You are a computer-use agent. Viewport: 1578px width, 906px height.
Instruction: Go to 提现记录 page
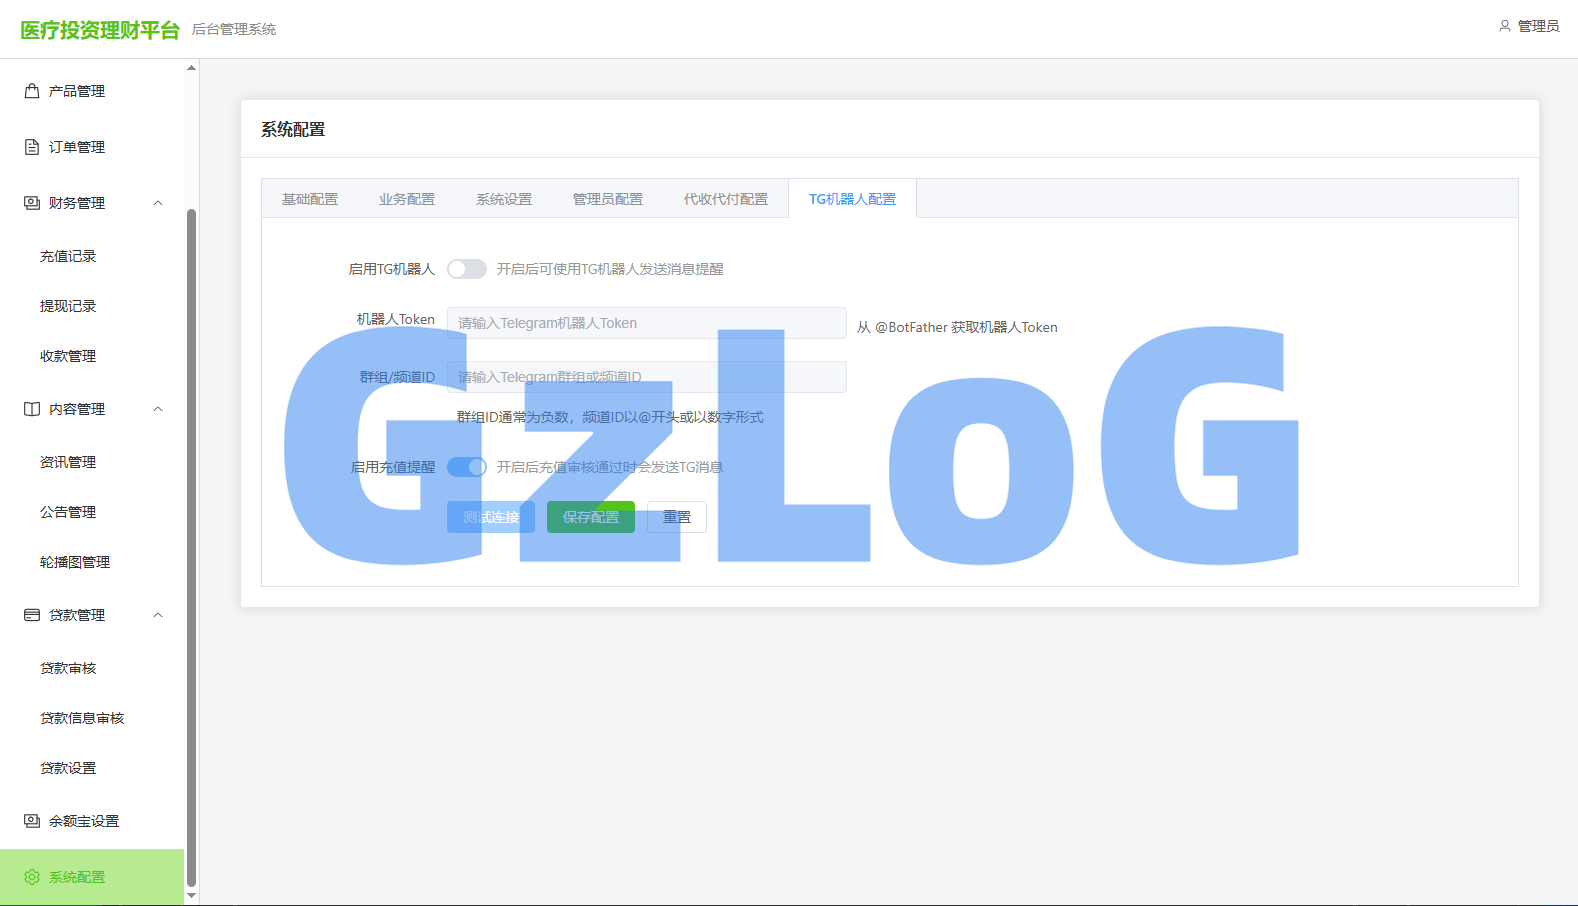[x=92, y=306]
